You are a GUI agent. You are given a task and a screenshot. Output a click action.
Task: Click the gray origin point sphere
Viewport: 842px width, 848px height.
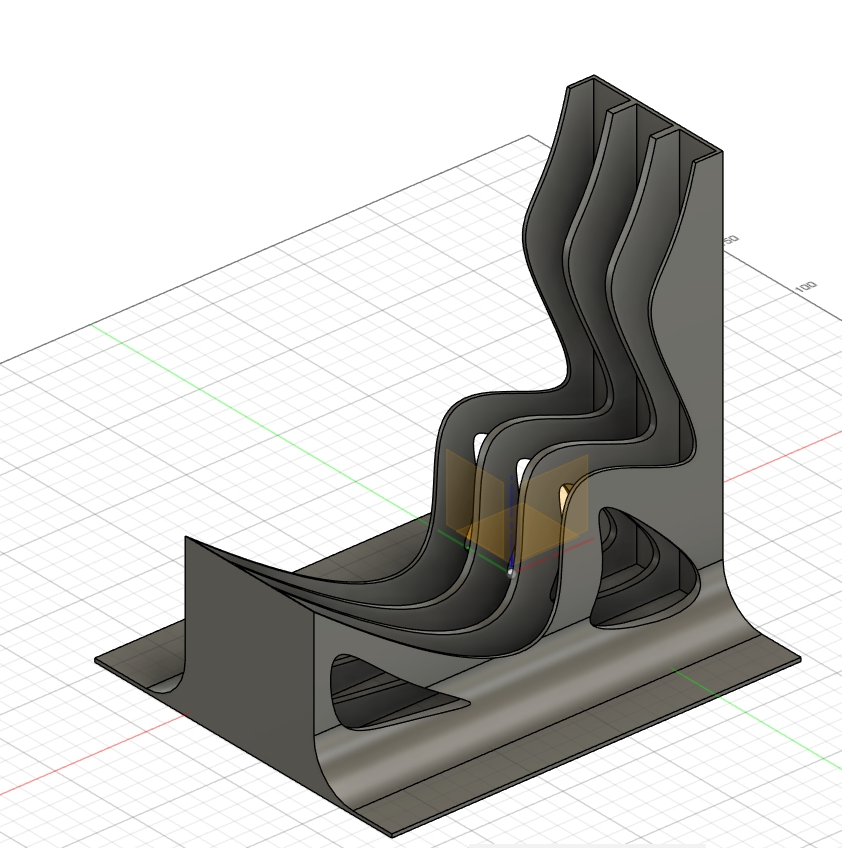click(510, 573)
